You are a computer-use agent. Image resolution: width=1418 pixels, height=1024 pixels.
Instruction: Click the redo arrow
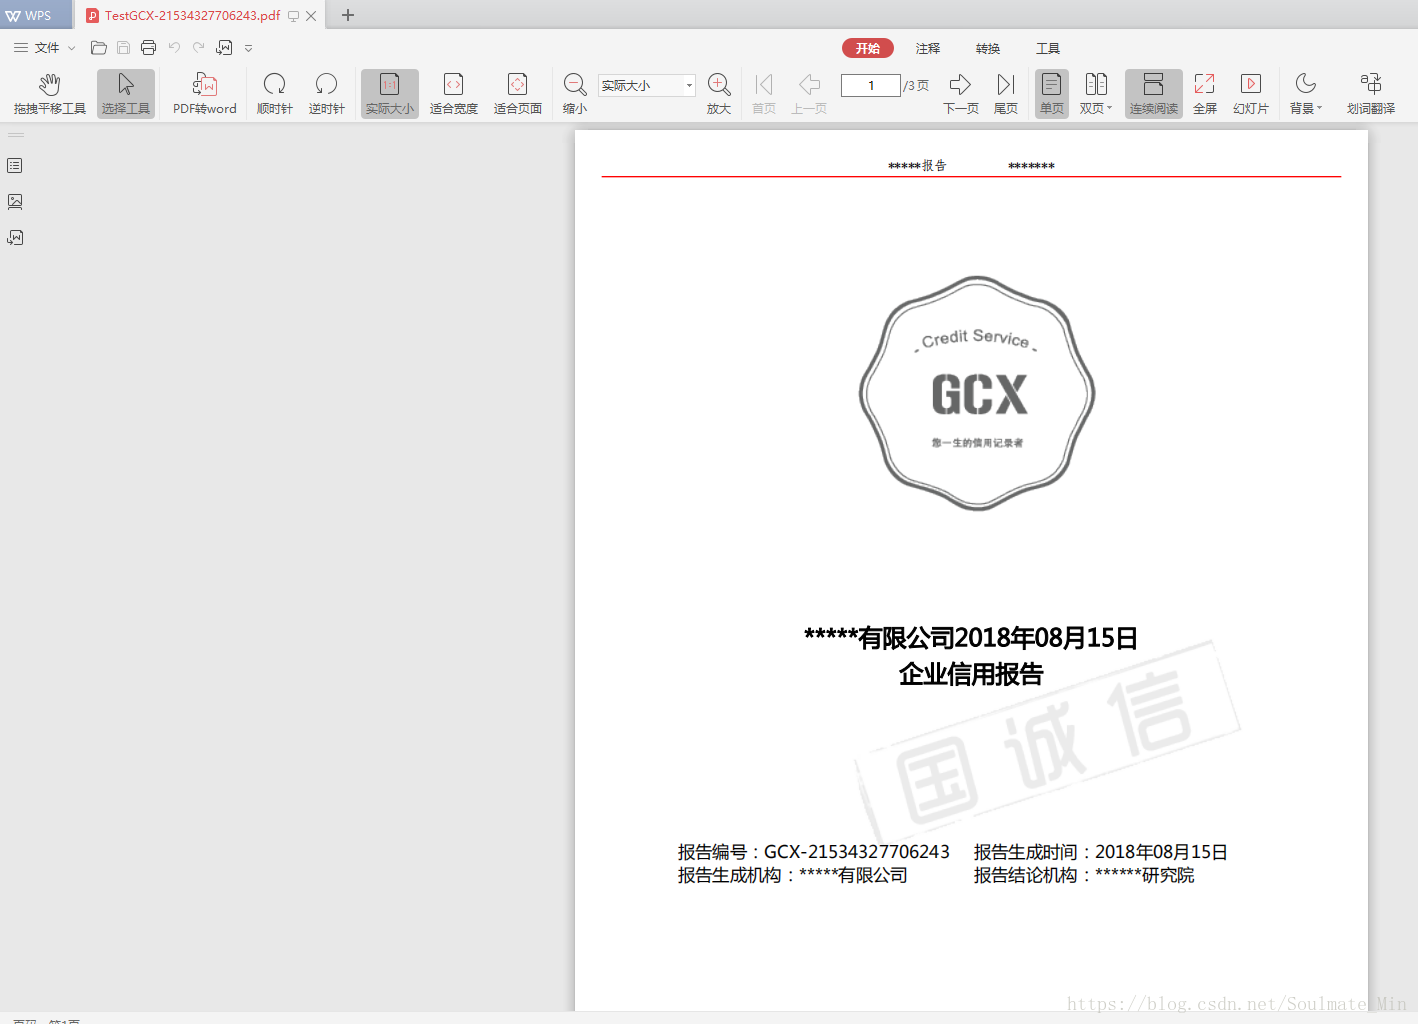tap(199, 48)
